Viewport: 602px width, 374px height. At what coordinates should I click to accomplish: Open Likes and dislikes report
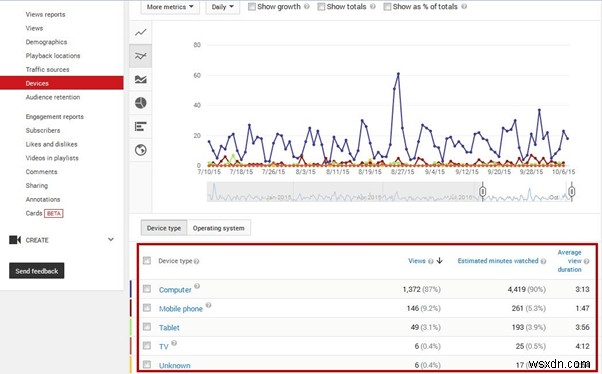51,144
